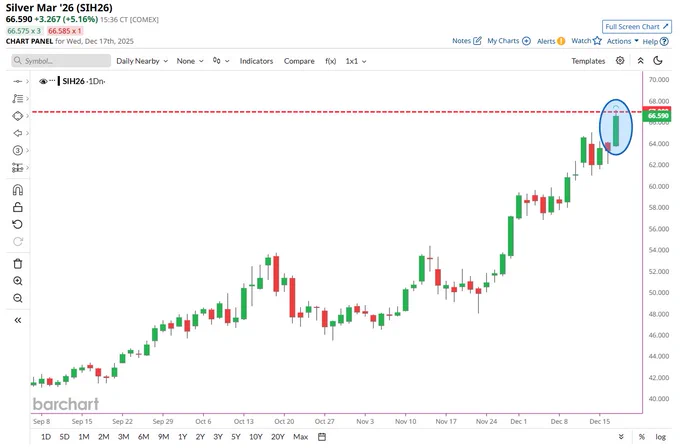Toggle log scale
680x448 pixels.
click(x=660, y=437)
